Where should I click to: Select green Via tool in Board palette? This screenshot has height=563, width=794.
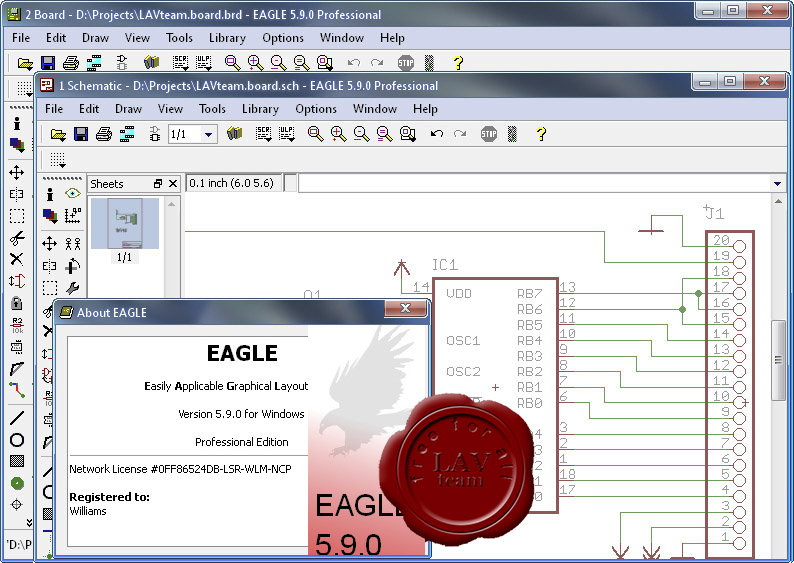[17, 483]
